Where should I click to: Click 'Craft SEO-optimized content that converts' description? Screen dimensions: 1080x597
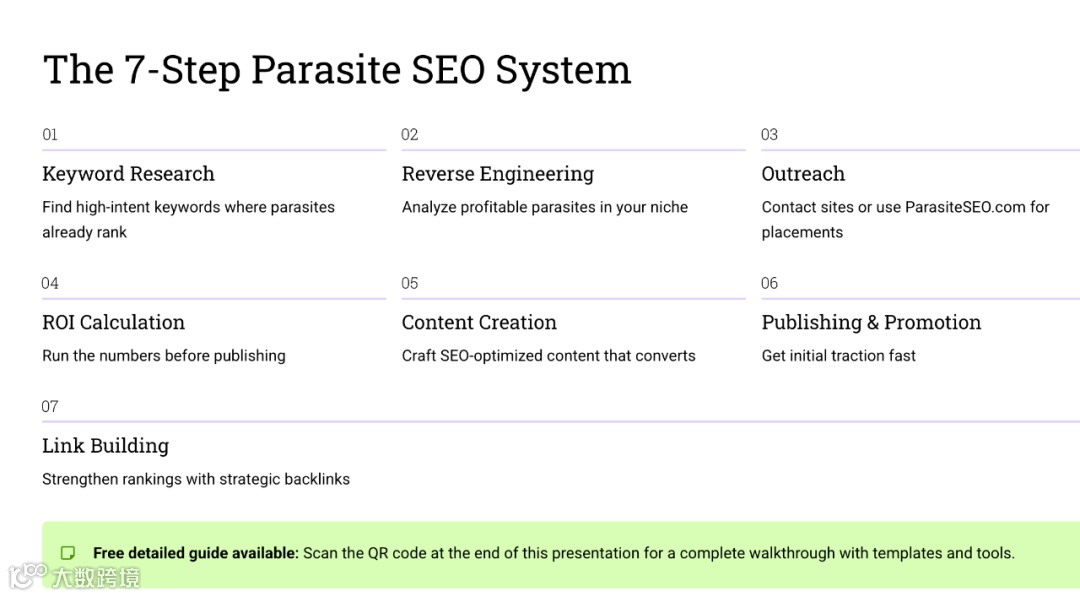(548, 356)
